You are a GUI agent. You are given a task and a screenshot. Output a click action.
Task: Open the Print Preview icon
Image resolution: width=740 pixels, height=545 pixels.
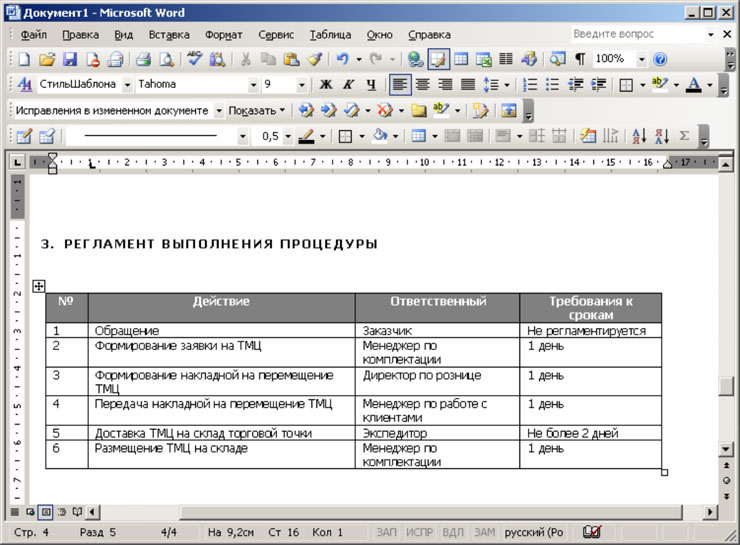coord(166,60)
